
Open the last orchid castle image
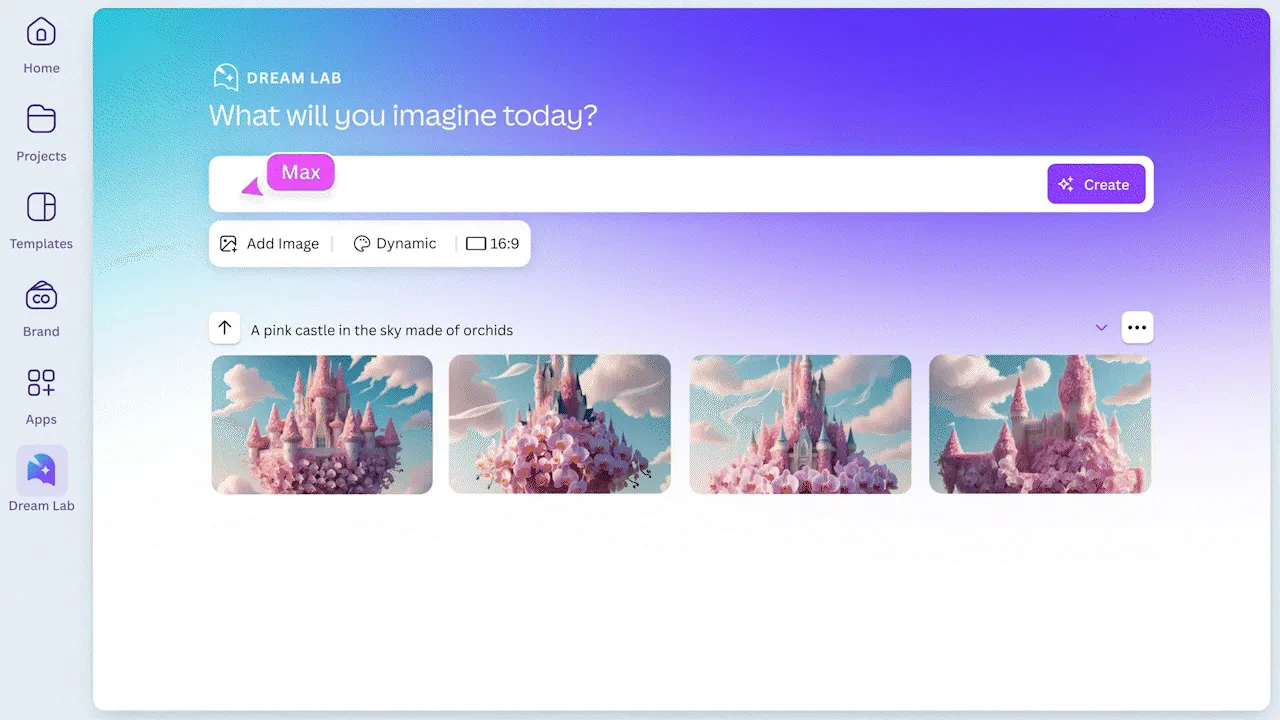[x=1040, y=423]
